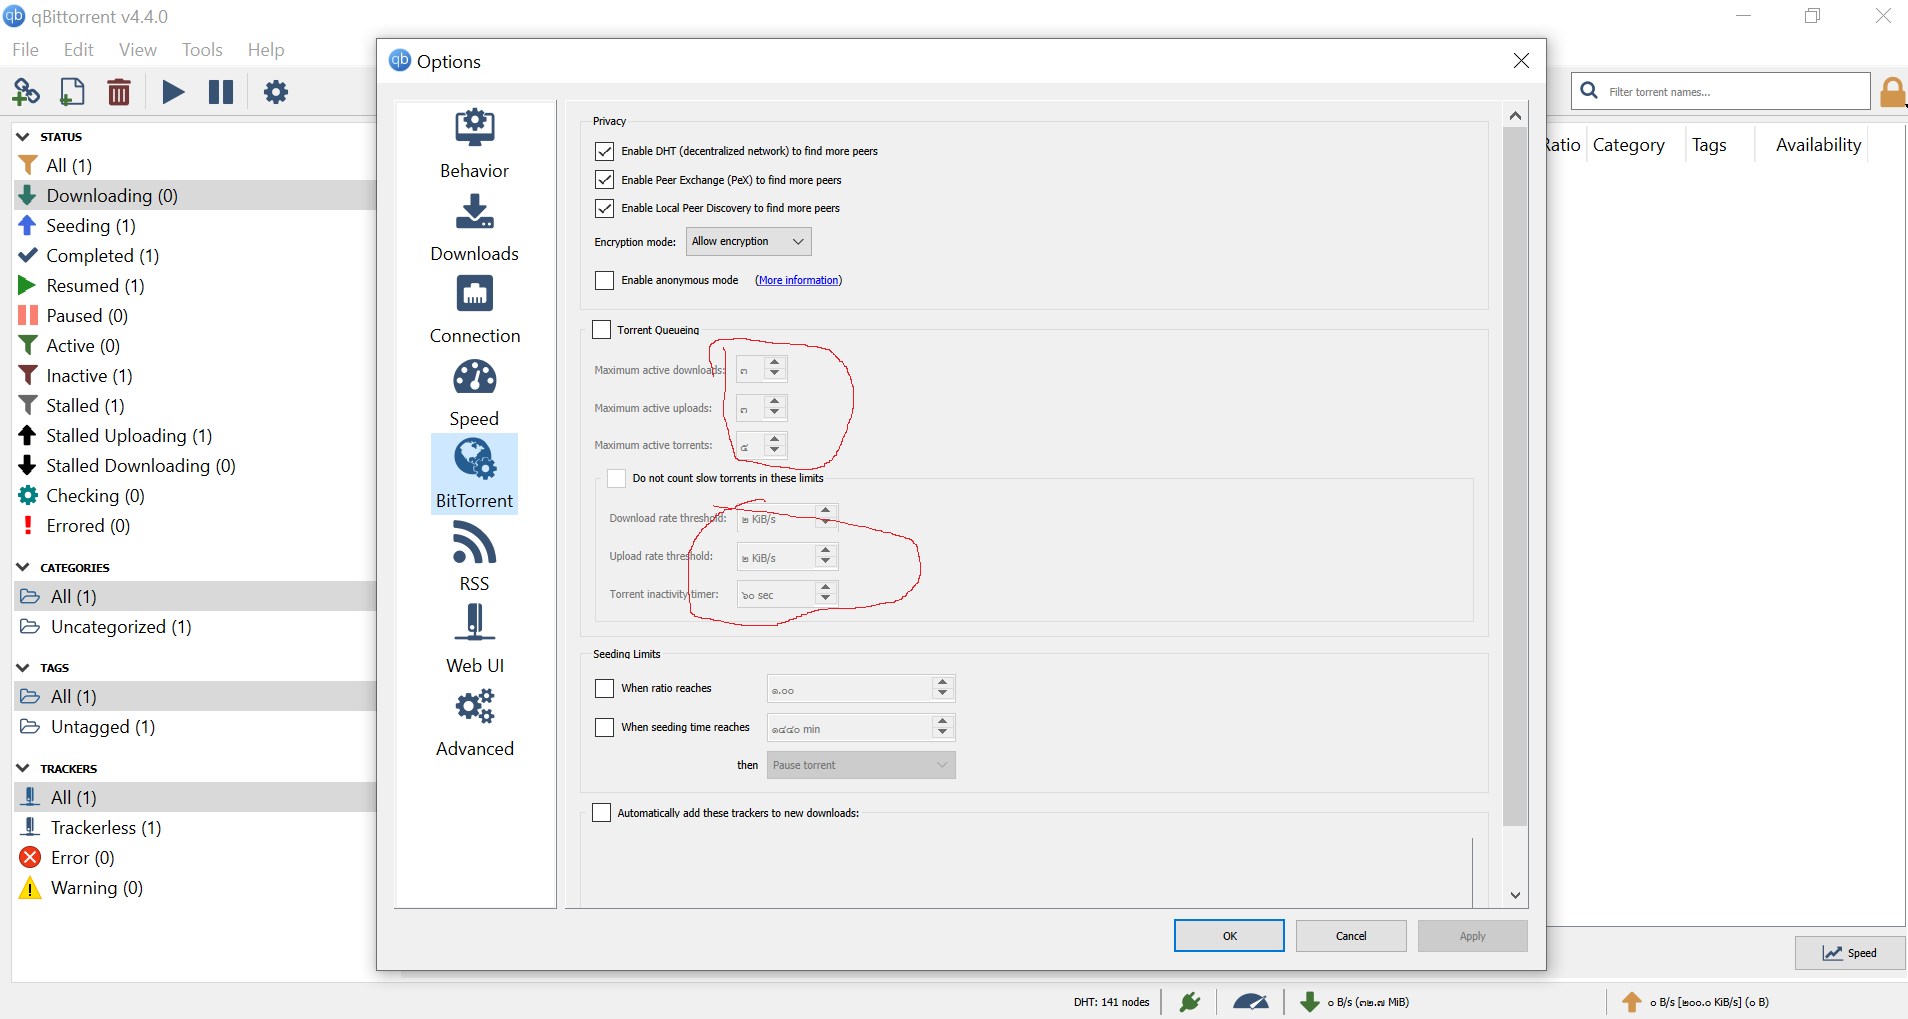
Task: Select Downloading status filter
Action: point(195,195)
